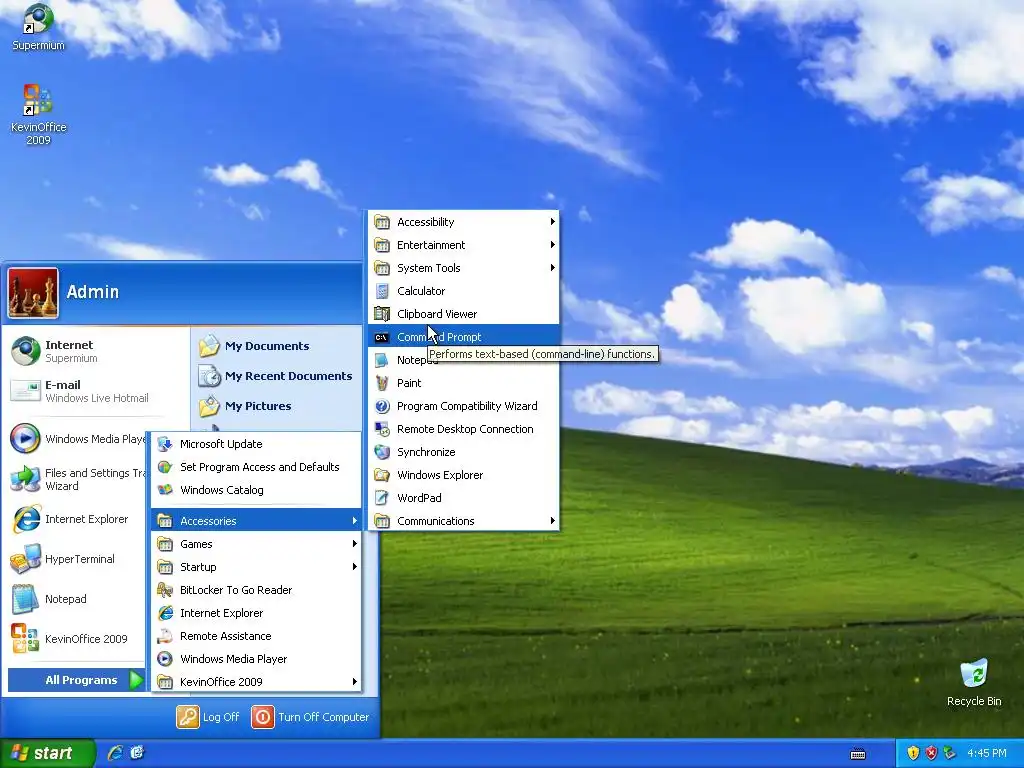Open Remote Assistance
The width and height of the screenshot is (1024, 768).
[256, 635]
